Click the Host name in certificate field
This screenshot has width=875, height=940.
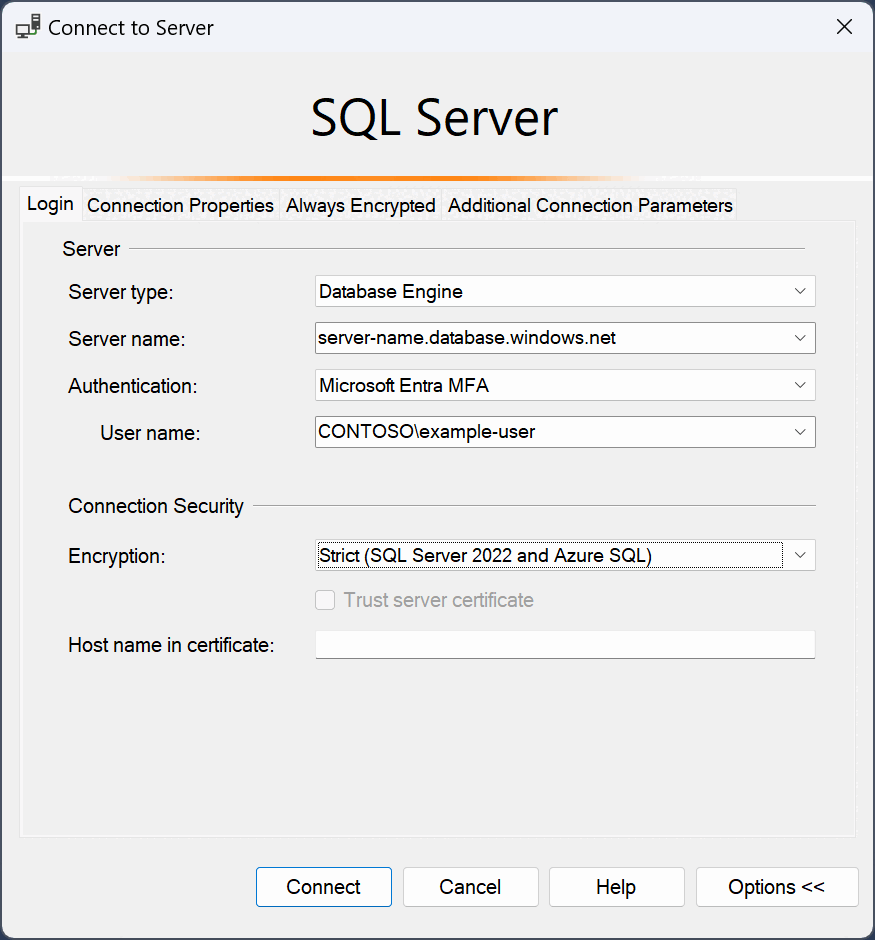pyautogui.click(x=565, y=644)
